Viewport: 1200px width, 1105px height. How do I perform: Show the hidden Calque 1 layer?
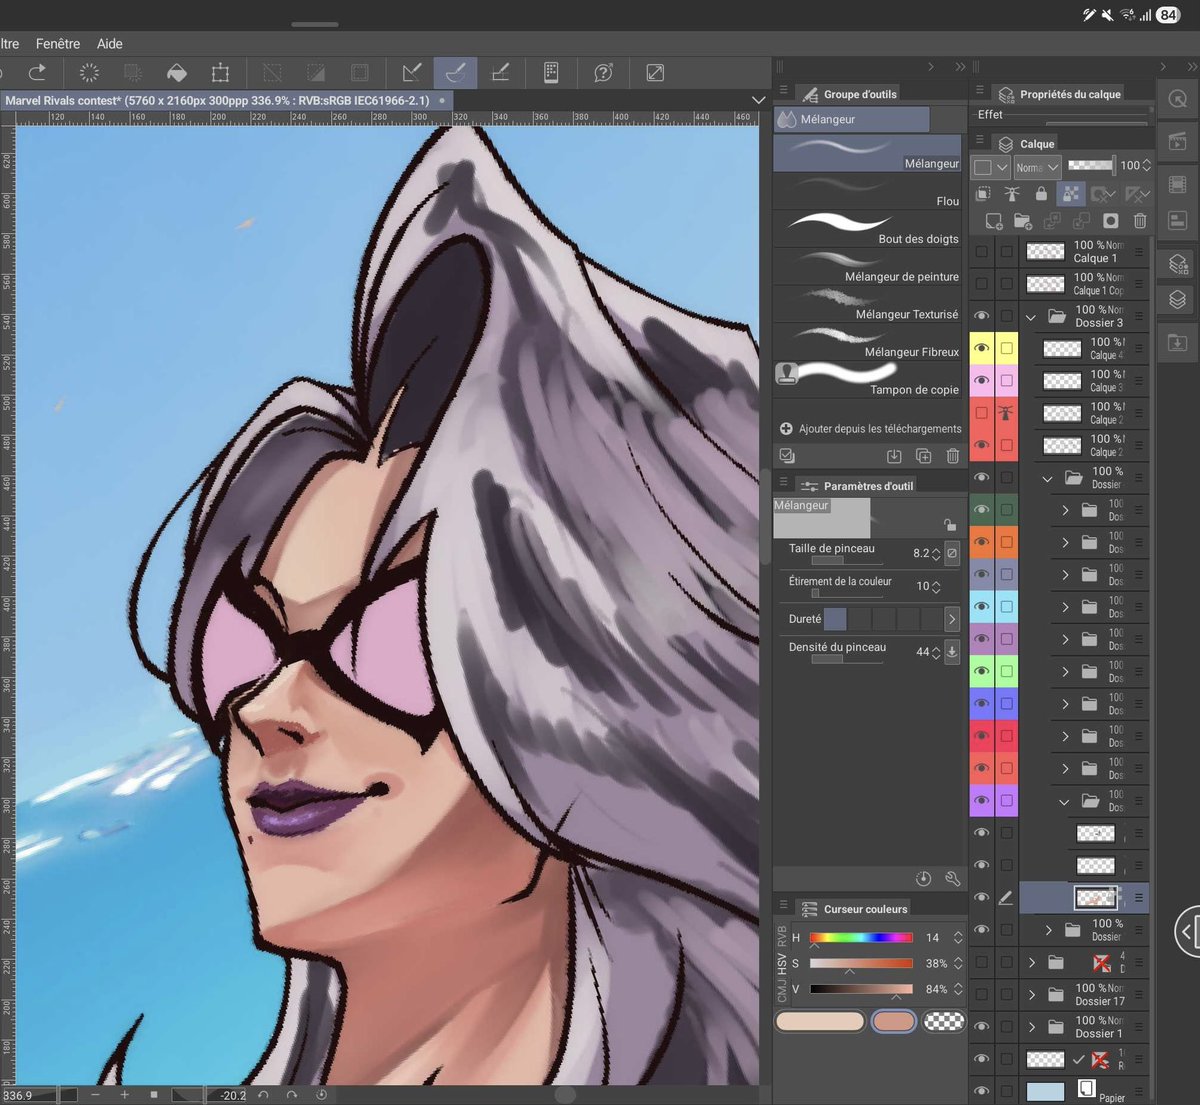tap(981, 251)
